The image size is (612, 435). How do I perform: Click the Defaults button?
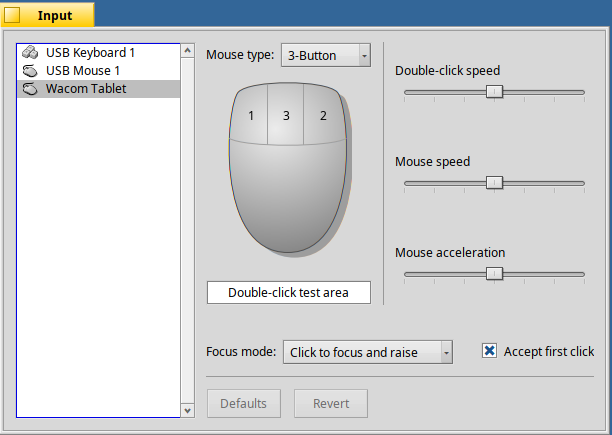click(x=244, y=403)
